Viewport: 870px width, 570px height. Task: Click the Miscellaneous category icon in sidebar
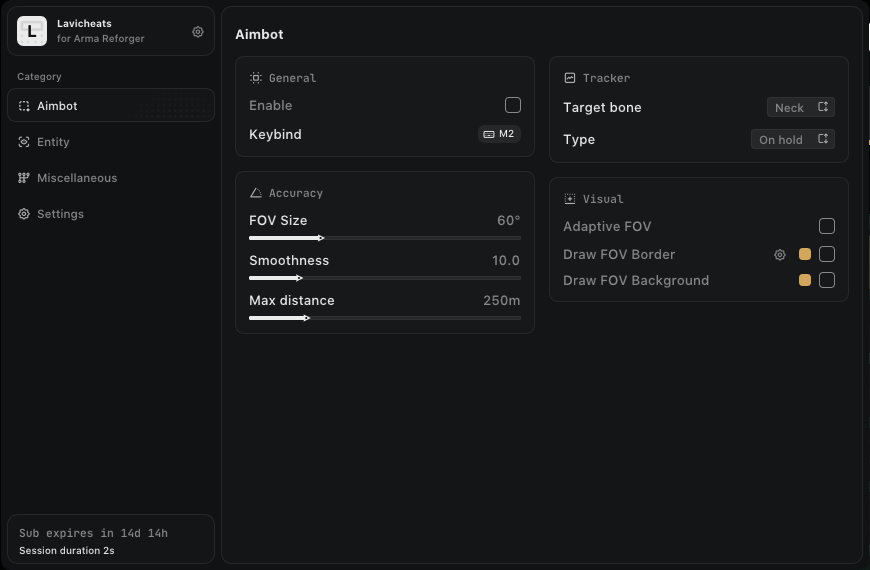(x=24, y=178)
